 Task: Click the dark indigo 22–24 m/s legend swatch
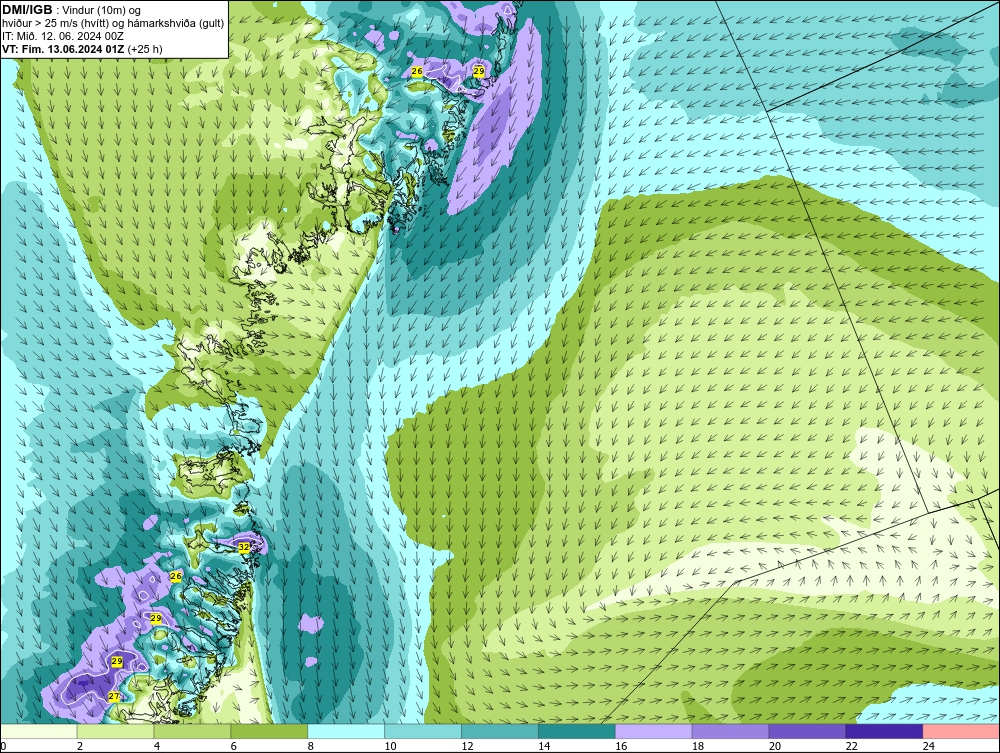click(885, 731)
